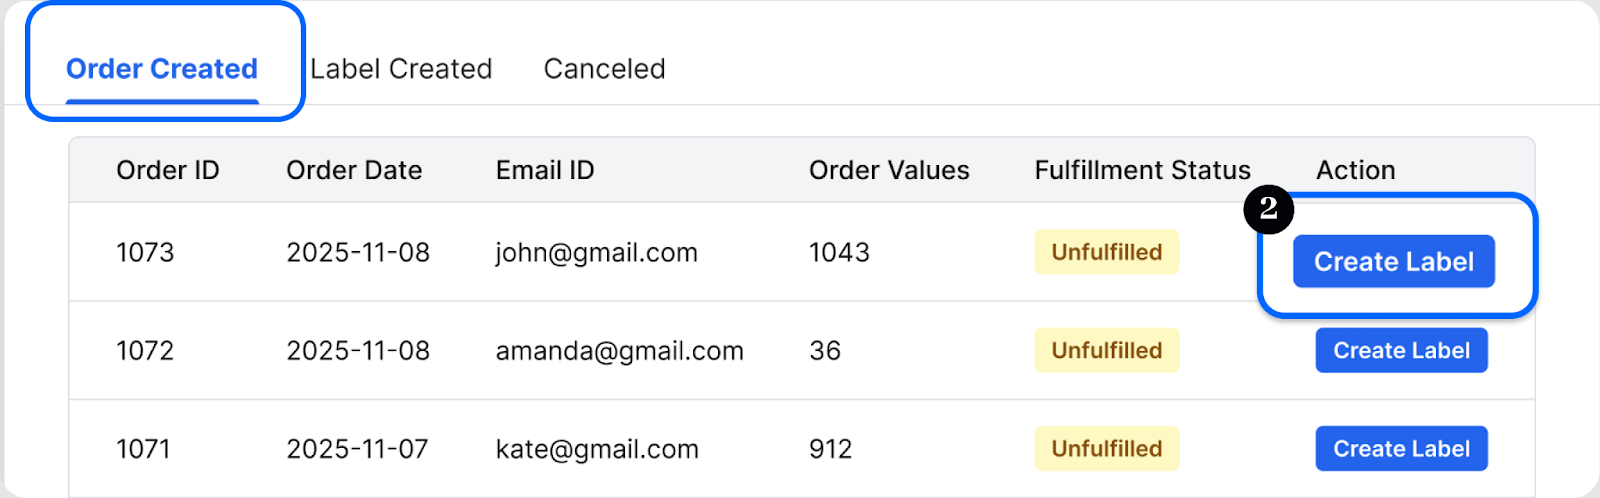Select the john@gmail.com email cell
Image resolution: width=1600 pixels, height=498 pixels.
(x=596, y=253)
